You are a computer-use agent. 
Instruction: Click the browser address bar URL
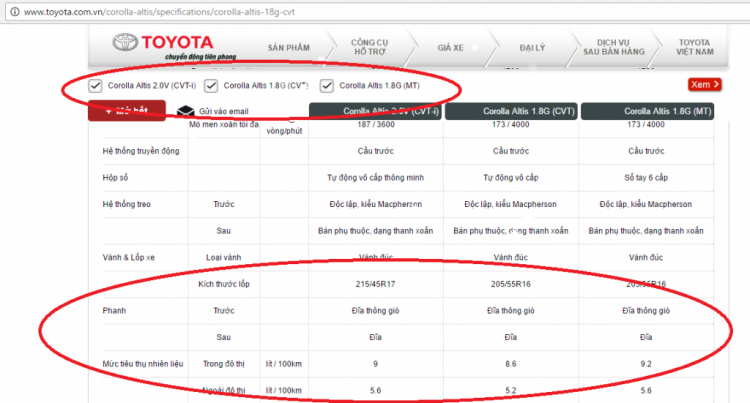(x=159, y=12)
